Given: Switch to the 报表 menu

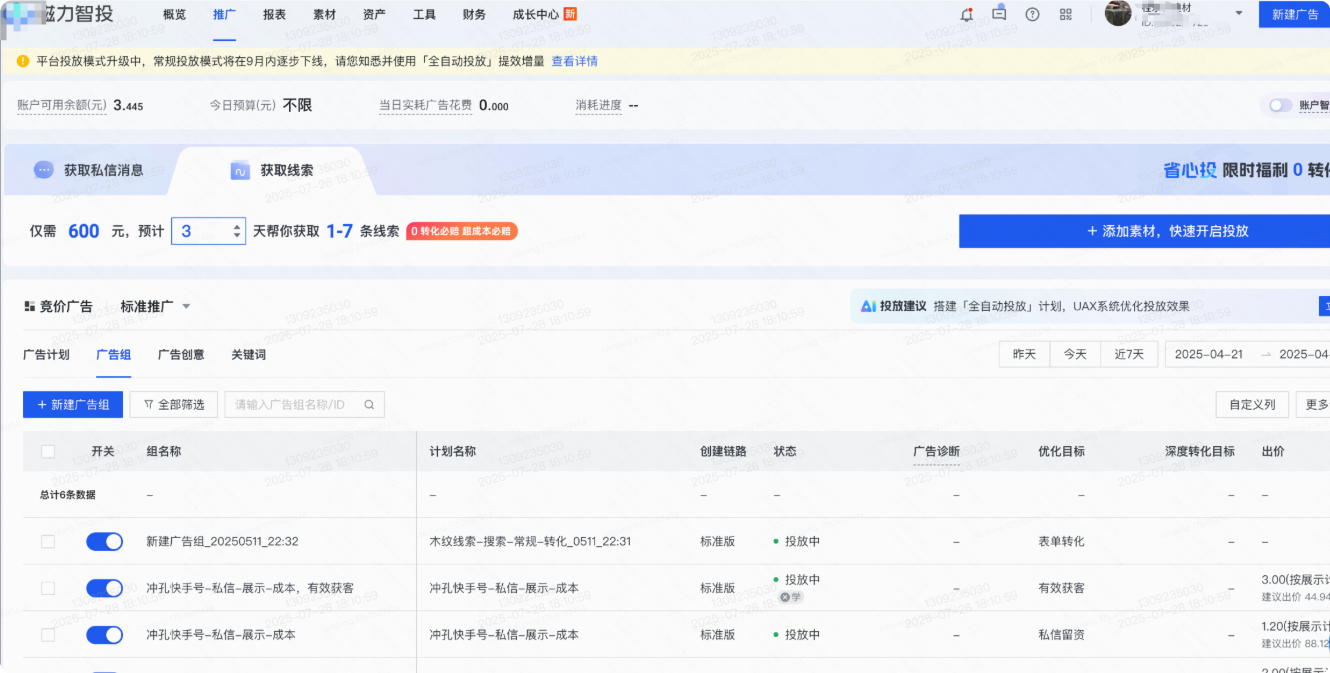Looking at the screenshot, I should pyautogui.click(x=274, y=14).
